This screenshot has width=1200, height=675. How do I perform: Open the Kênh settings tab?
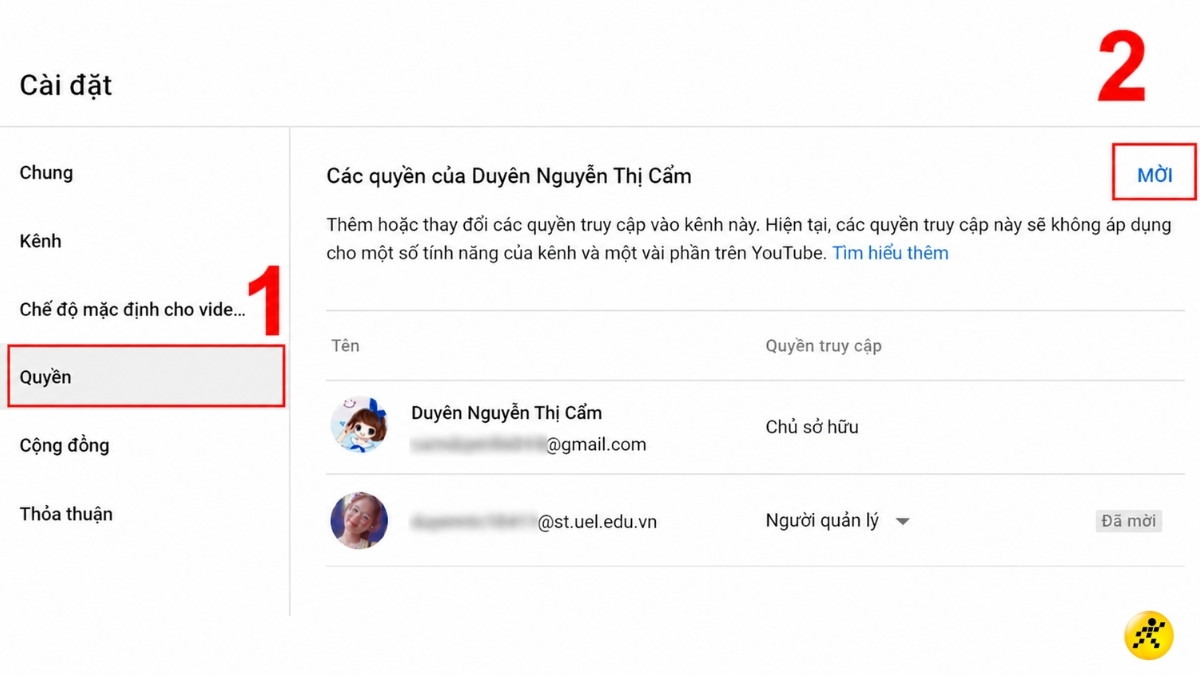click(41, 241)
